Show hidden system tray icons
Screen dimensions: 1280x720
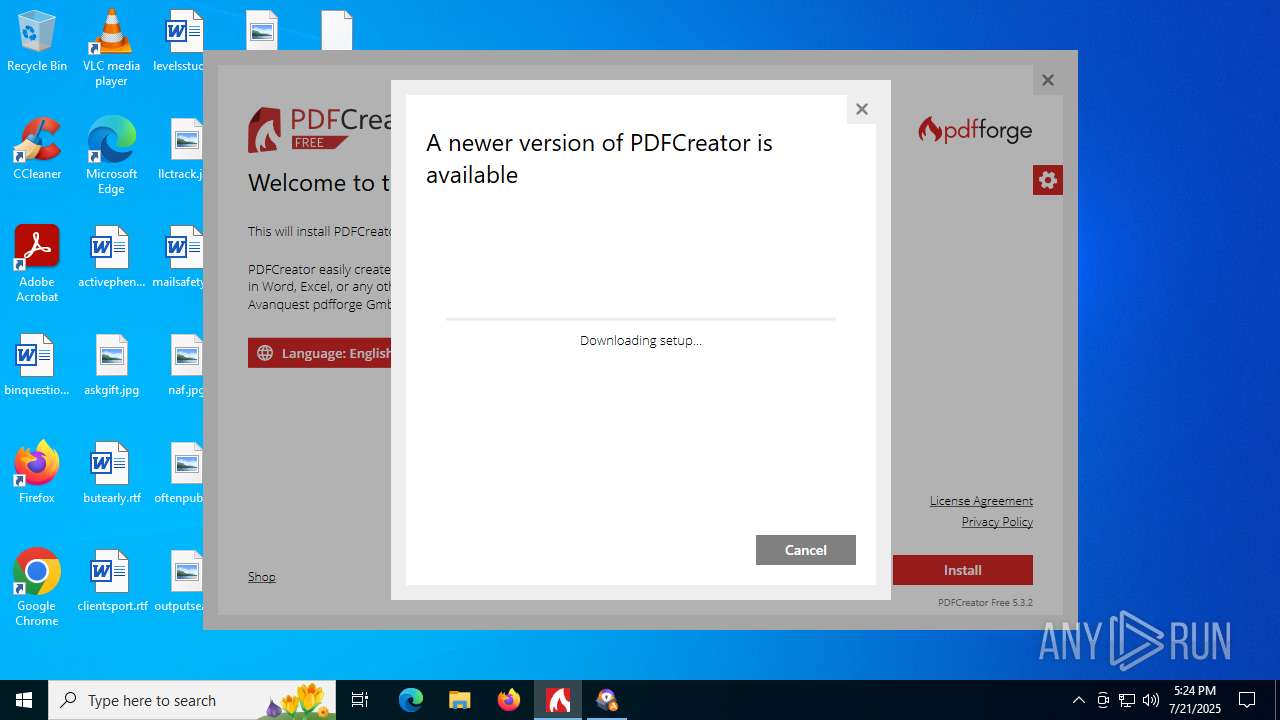[1078, 700]
